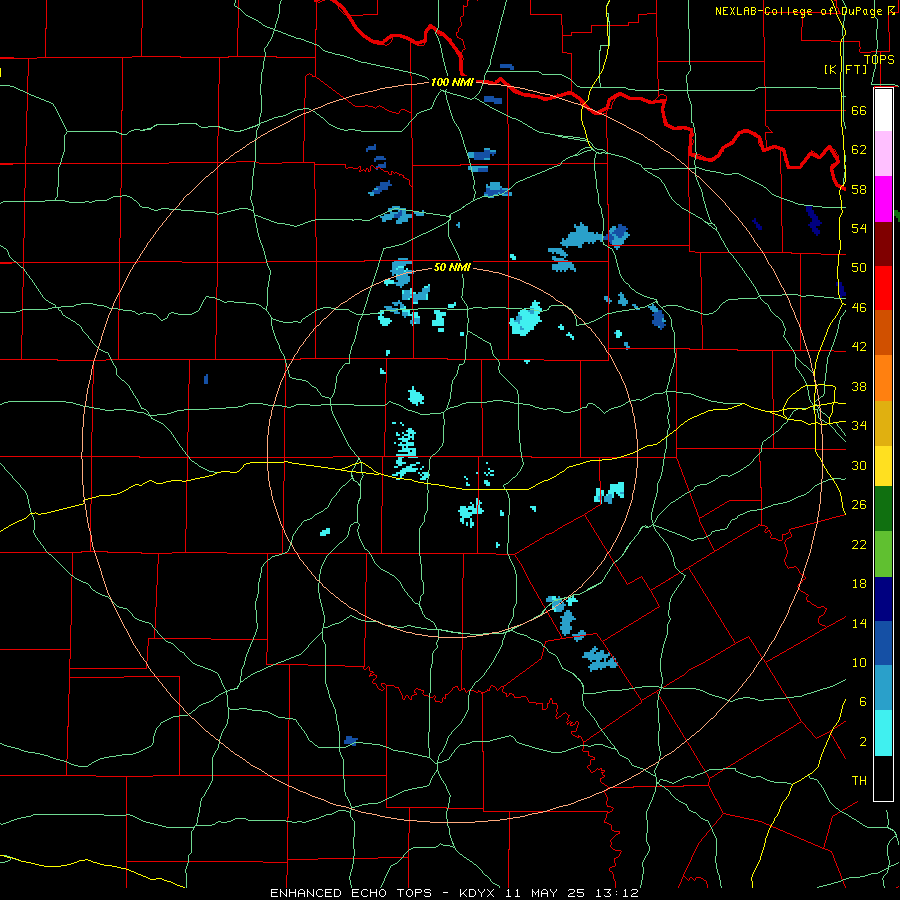Pick the dark green legend swatch
900x900 pixels.
click(883, 509)
